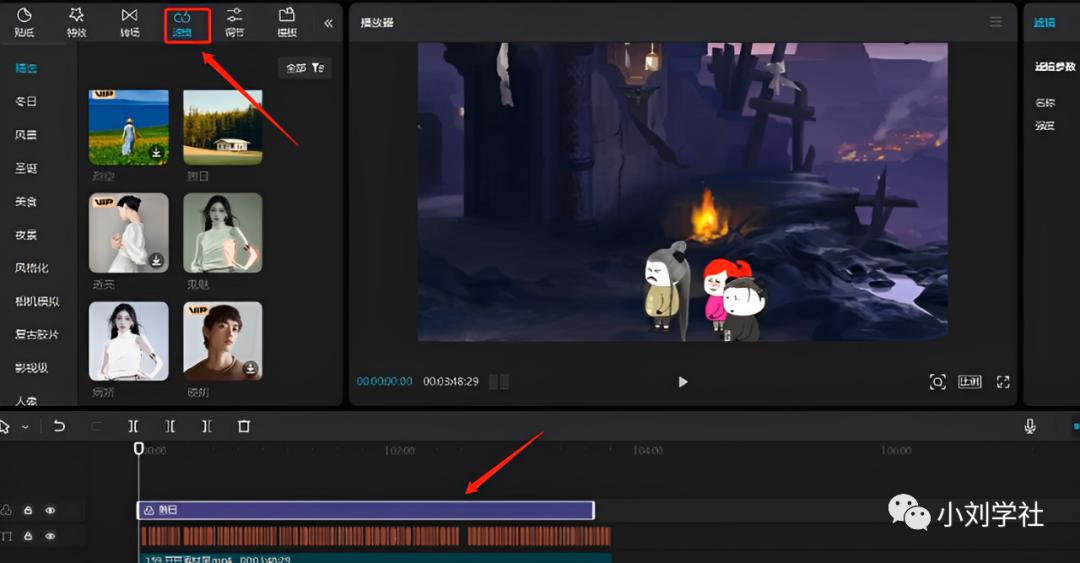Screen dimensions: 1080x563
Task: Select 美食 filter category
Action: pos(26,201)
